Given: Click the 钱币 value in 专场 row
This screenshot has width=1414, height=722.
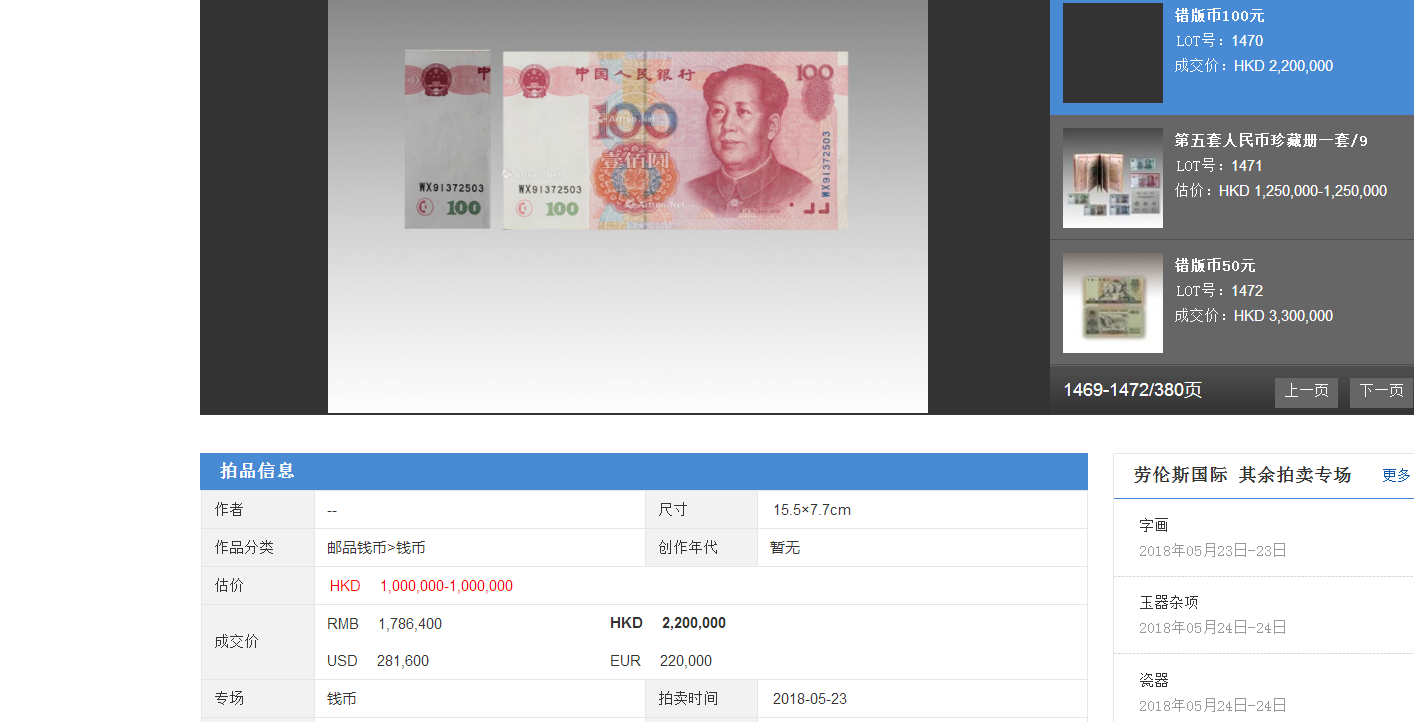Looking at the screenshot, I should 342,699.
